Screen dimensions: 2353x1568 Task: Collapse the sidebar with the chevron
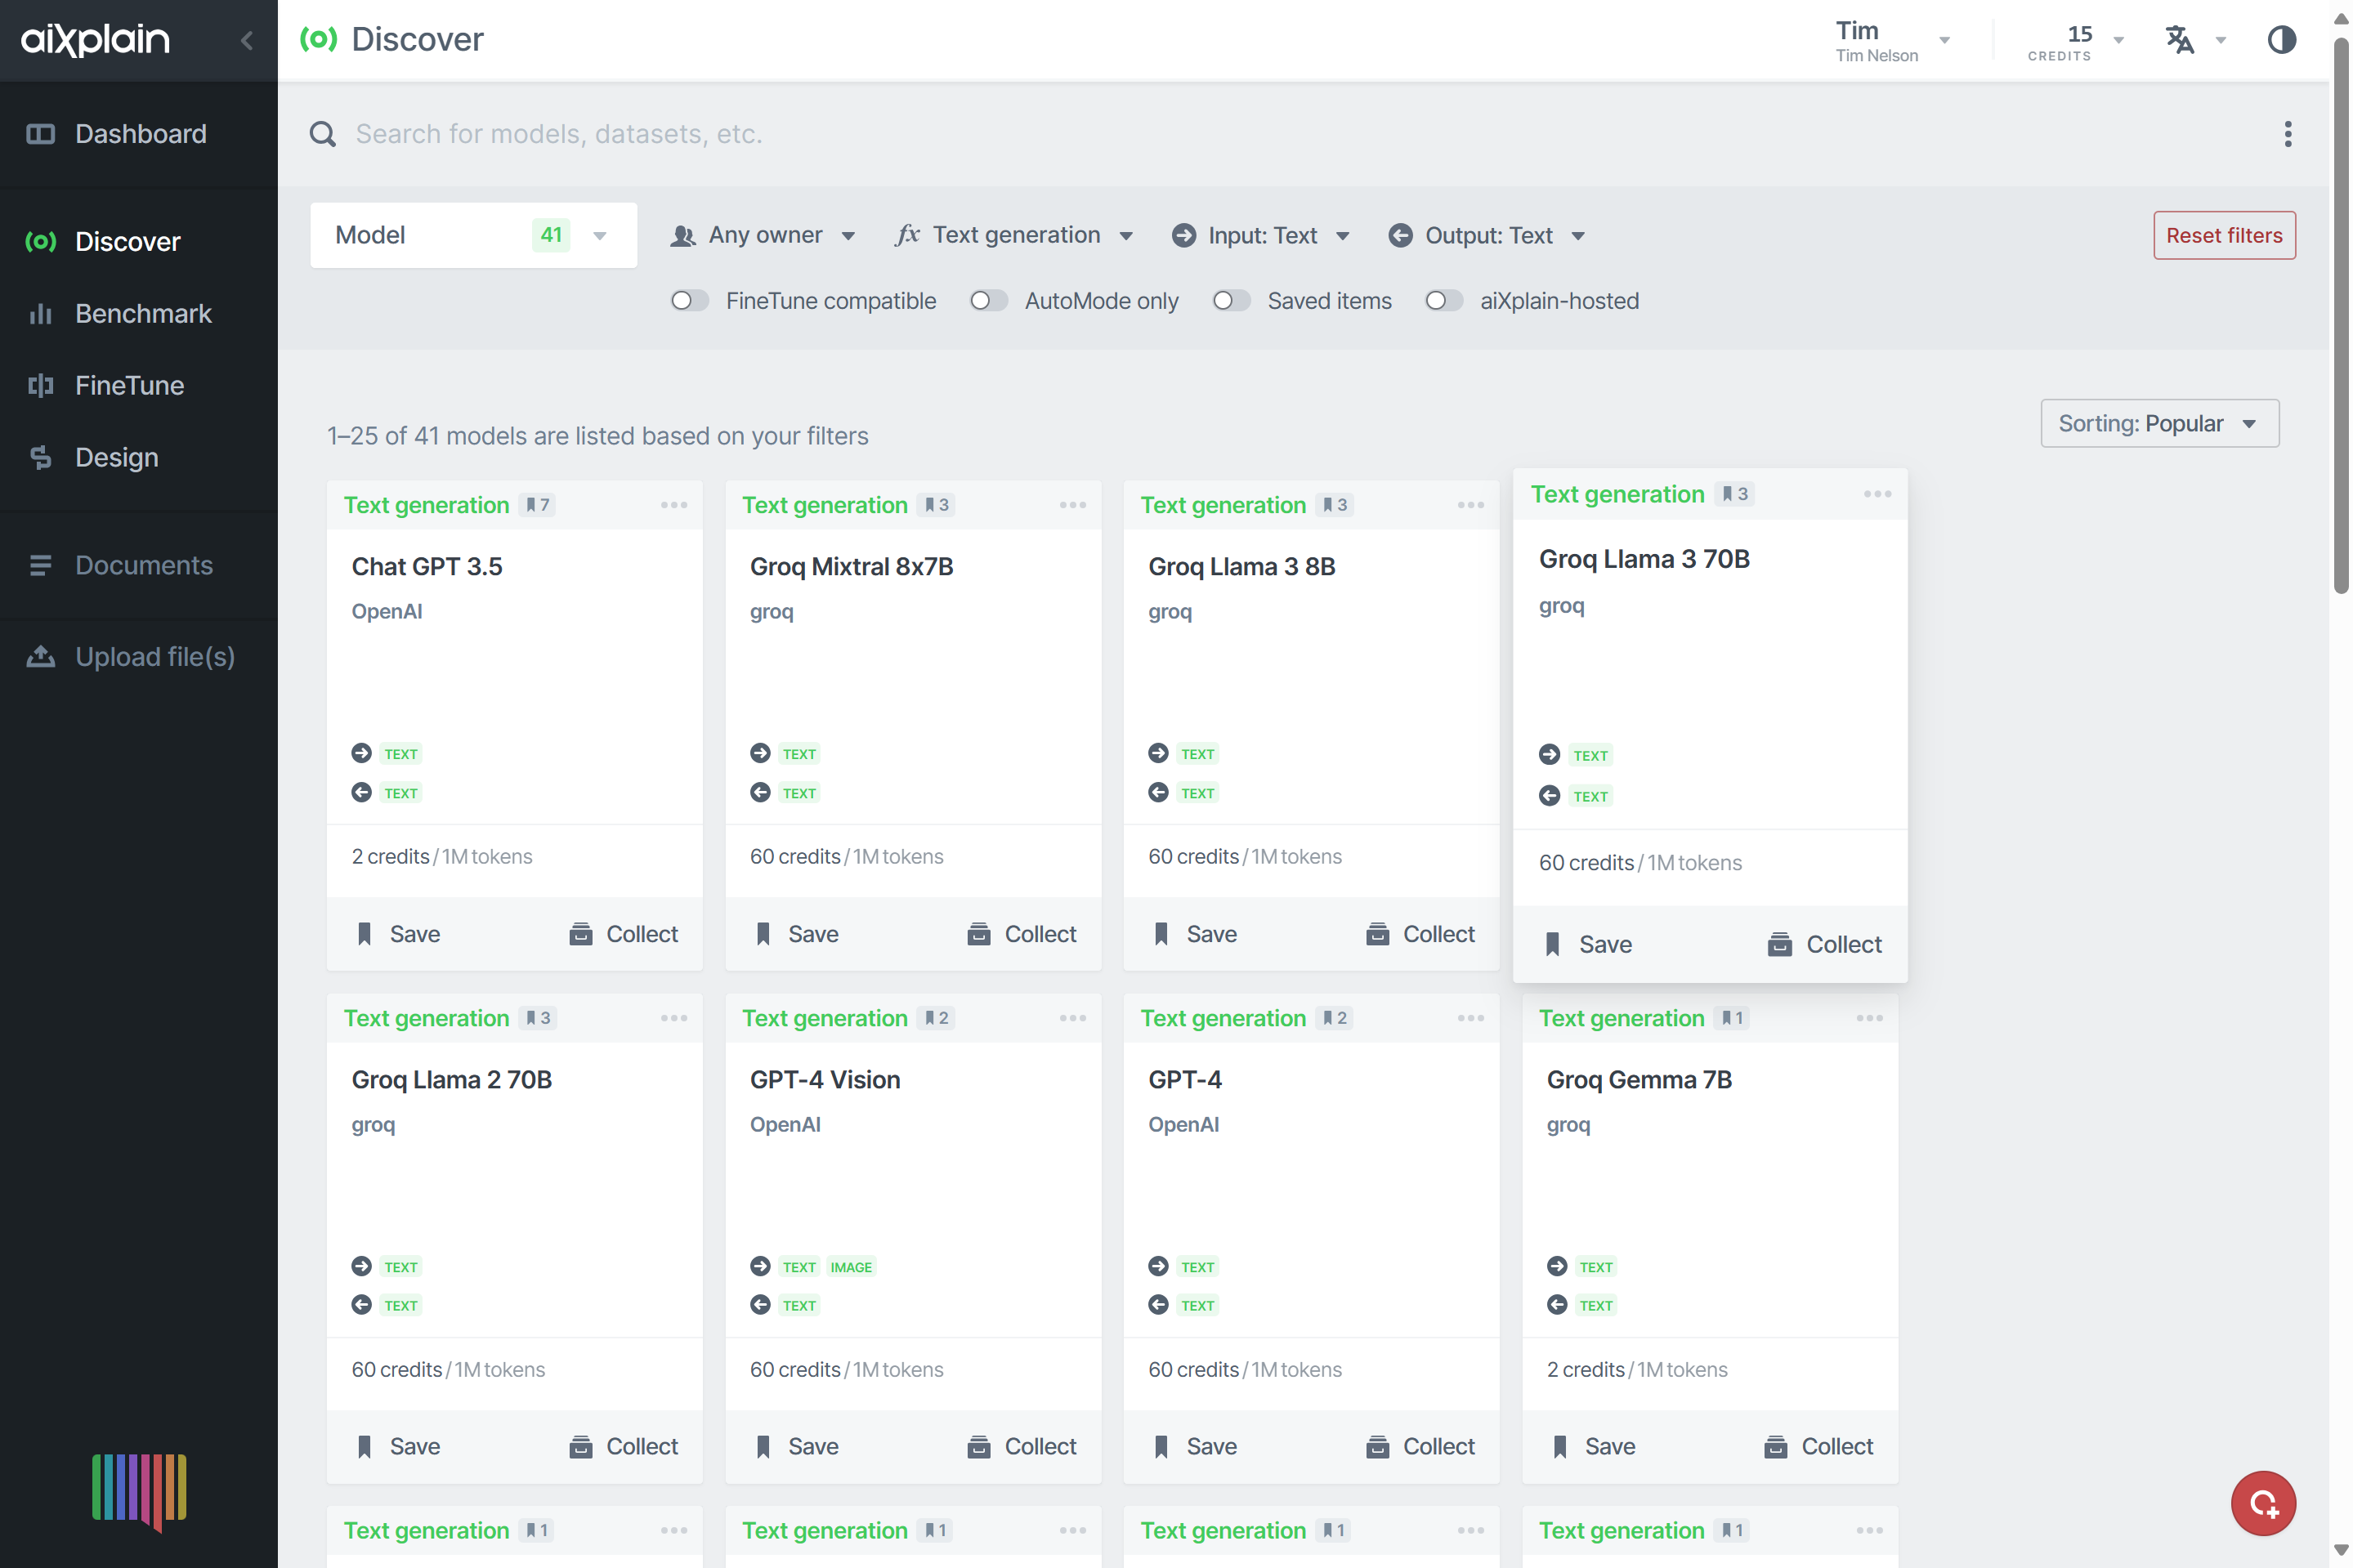(246, 40)
